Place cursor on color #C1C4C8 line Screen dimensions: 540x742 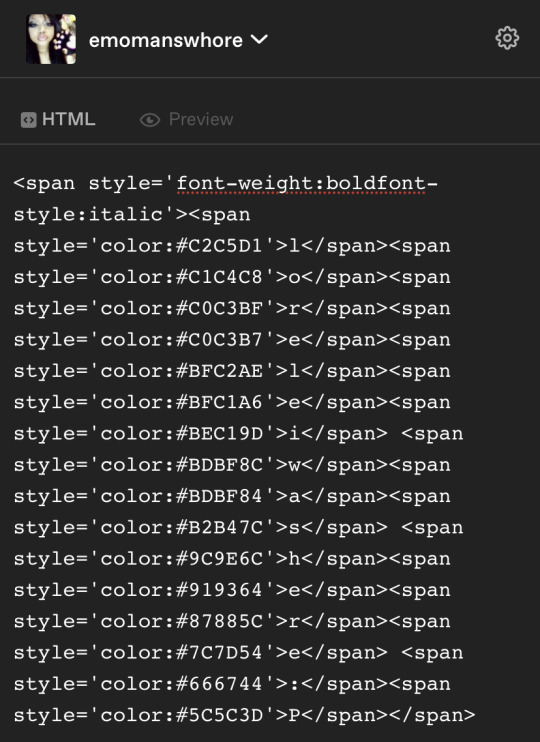tap(232, 277)
